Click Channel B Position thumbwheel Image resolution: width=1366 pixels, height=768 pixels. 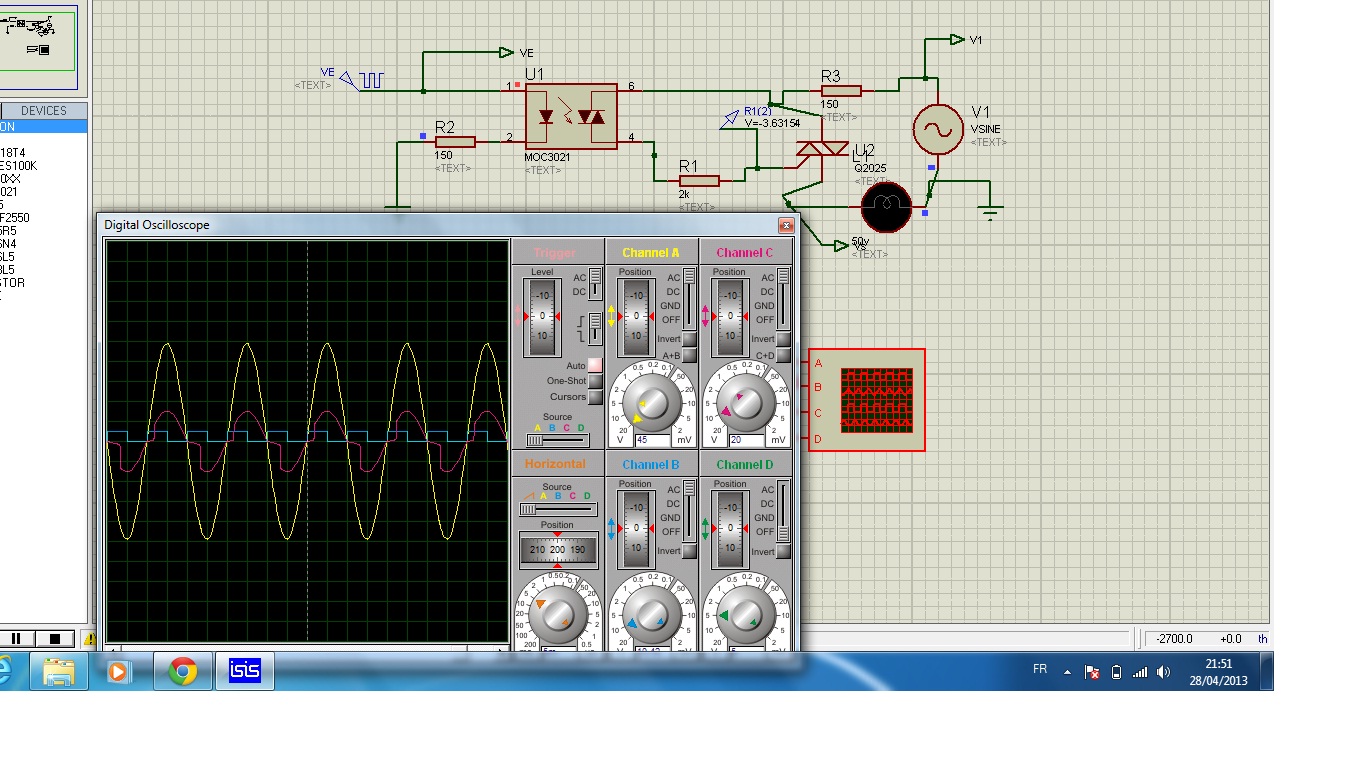pyautogui.click(x=636, y=529)
